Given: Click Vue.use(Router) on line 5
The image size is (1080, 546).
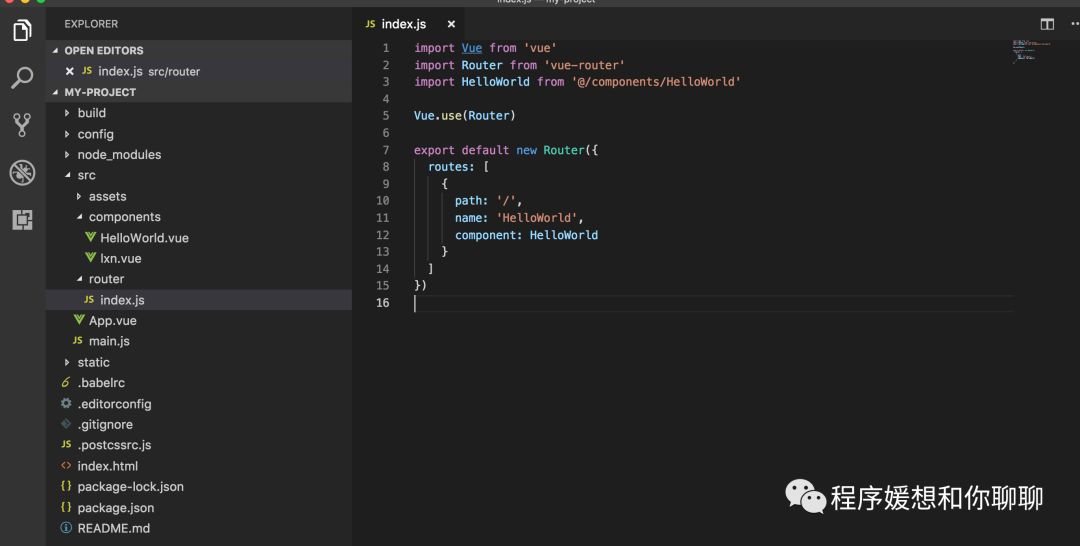Looking at the screenshot, I should (x=465, y=115).
